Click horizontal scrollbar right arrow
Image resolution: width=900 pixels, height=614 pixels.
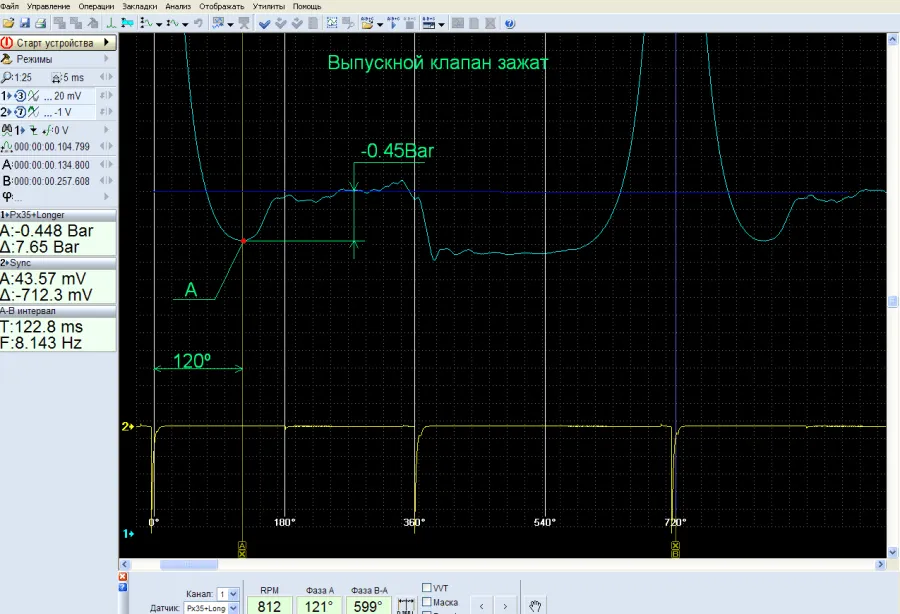pyautogui.click(x=881, y=565)
